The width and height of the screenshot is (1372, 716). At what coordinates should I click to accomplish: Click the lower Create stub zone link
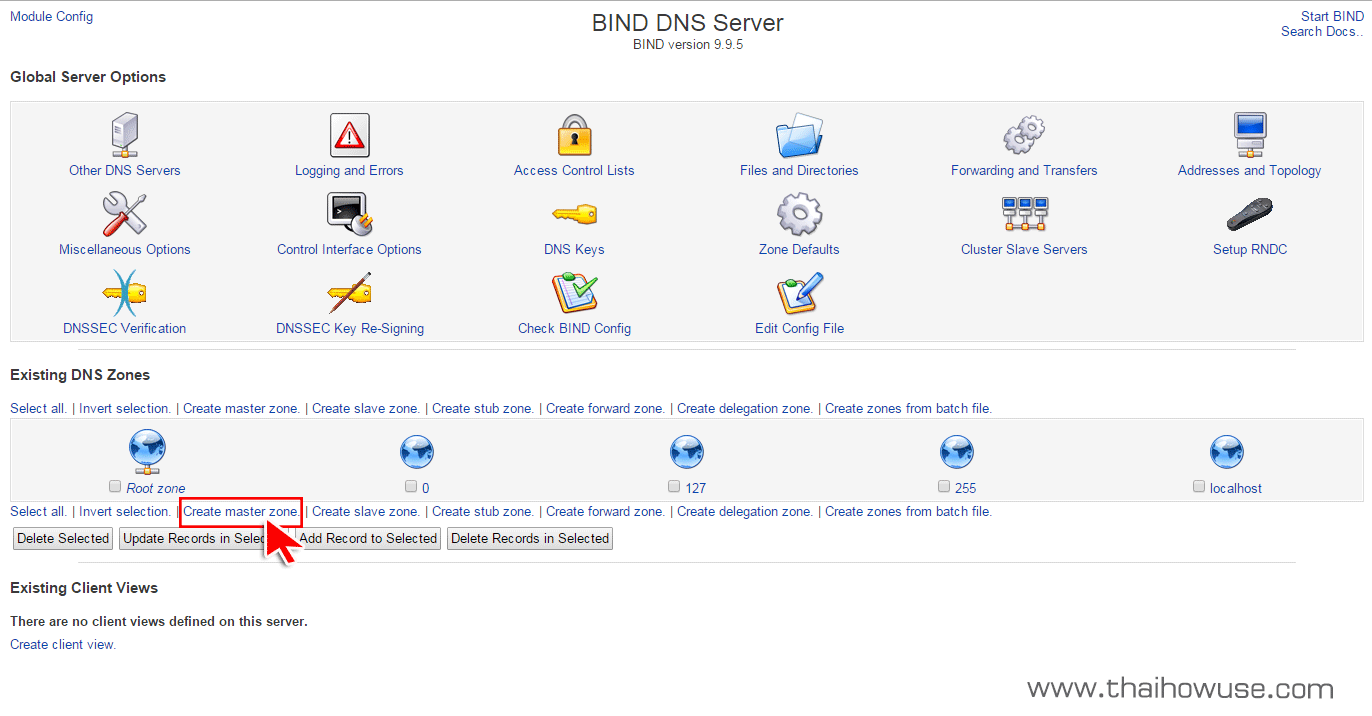click(x=483, y=512)
